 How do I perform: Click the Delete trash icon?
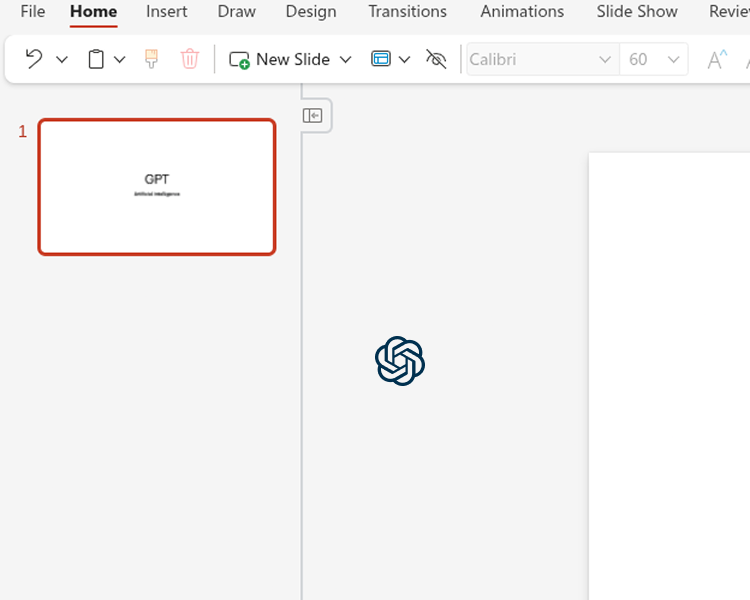pyautogui.click(x=189, y=59)
